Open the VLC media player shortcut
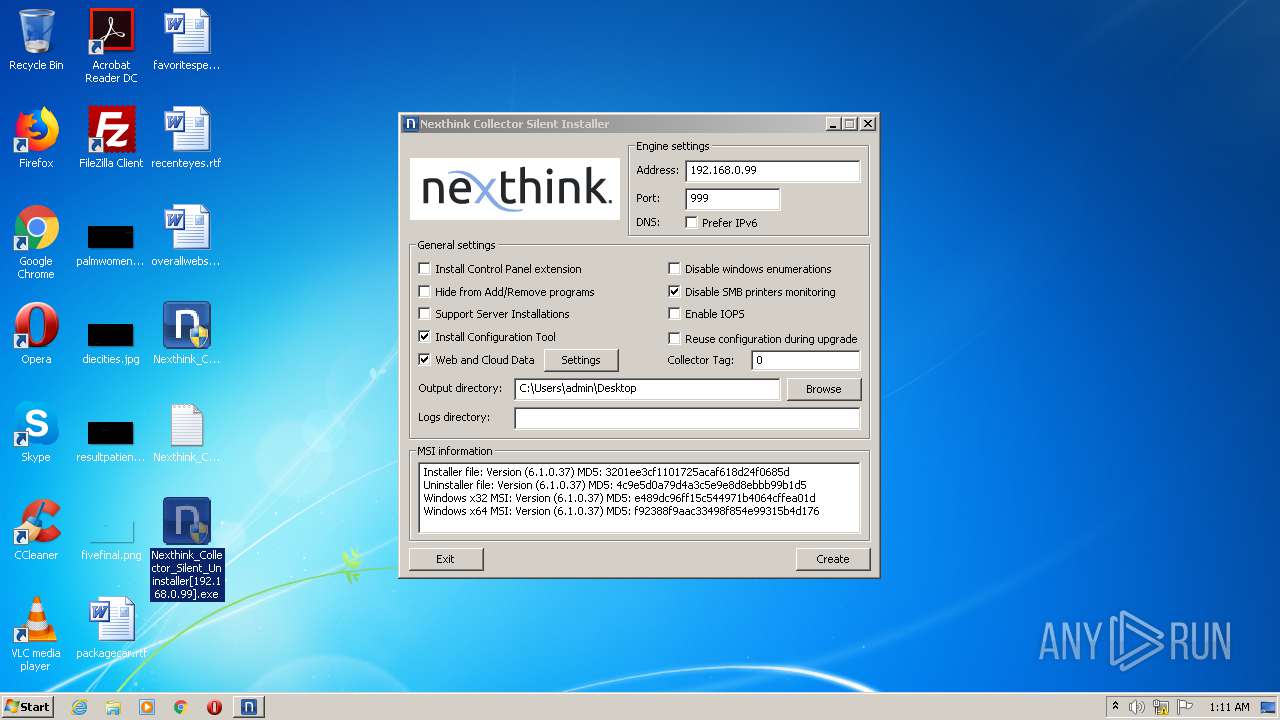 [36, 634]
